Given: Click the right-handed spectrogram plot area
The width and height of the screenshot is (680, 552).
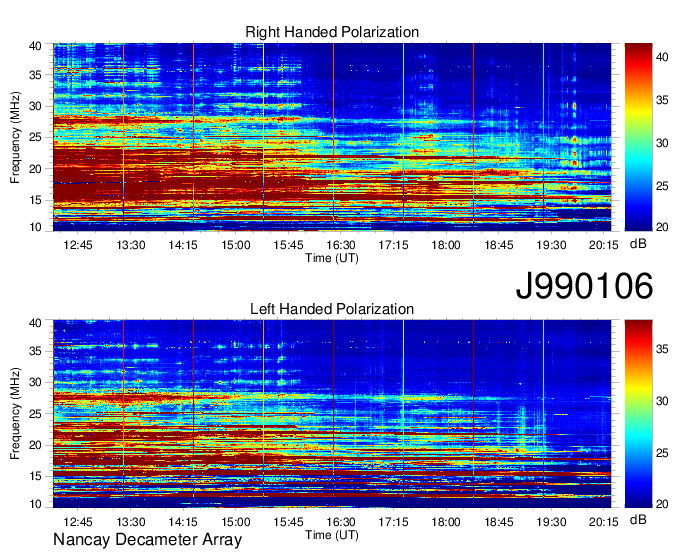Looking at the screenshot, I should (332, 137).
